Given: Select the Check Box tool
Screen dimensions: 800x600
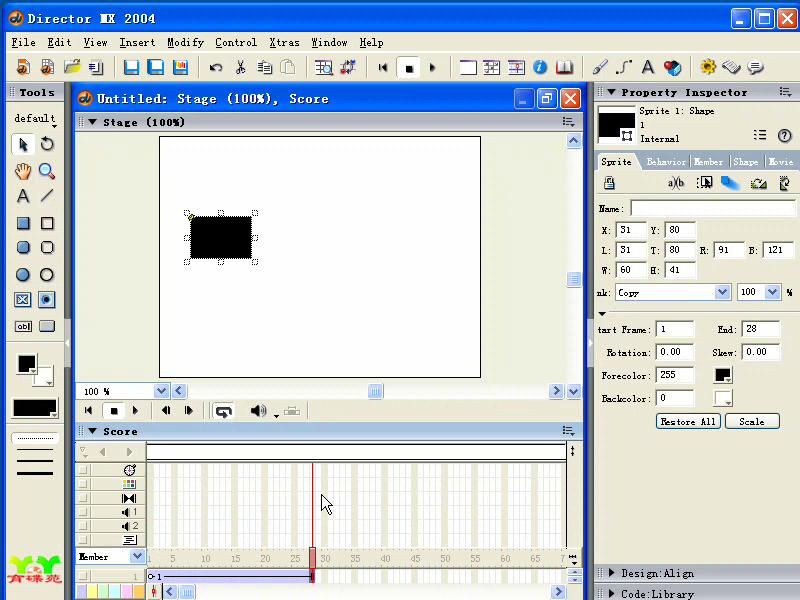Looking at the screenshot, I should [22, 299].
